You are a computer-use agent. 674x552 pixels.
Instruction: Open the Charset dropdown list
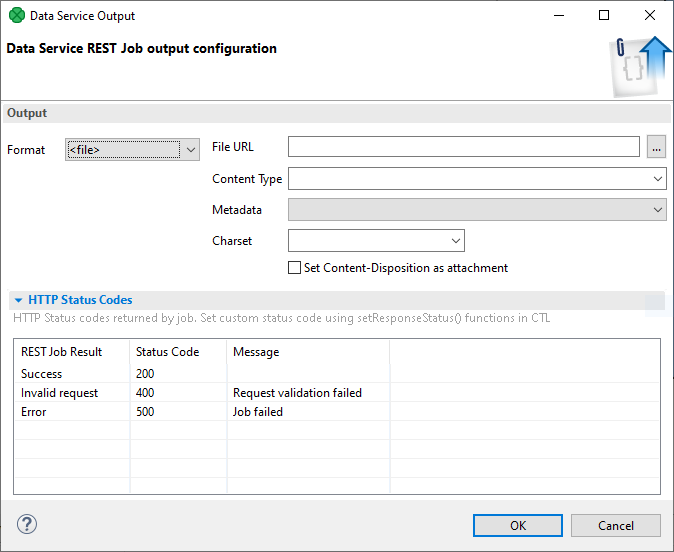click(456, 241)
